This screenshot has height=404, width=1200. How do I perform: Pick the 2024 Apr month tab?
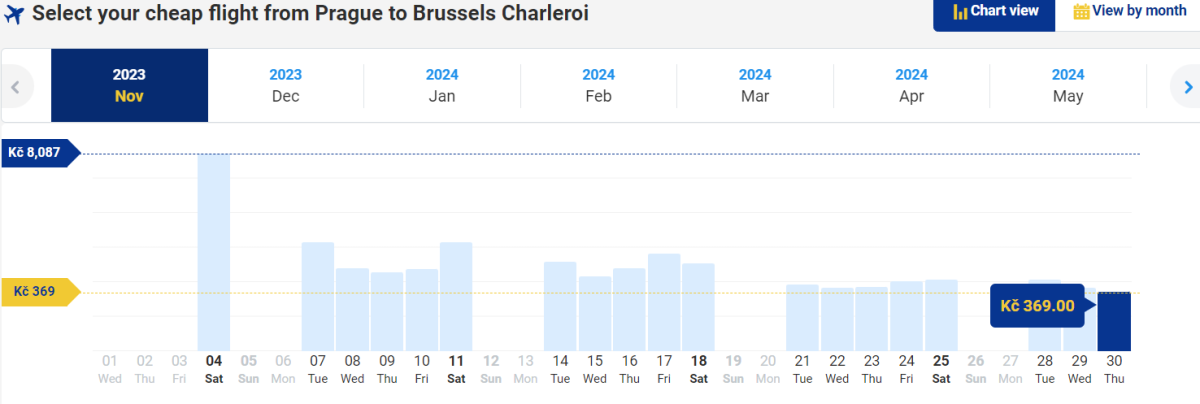click(x=911, y=86)
